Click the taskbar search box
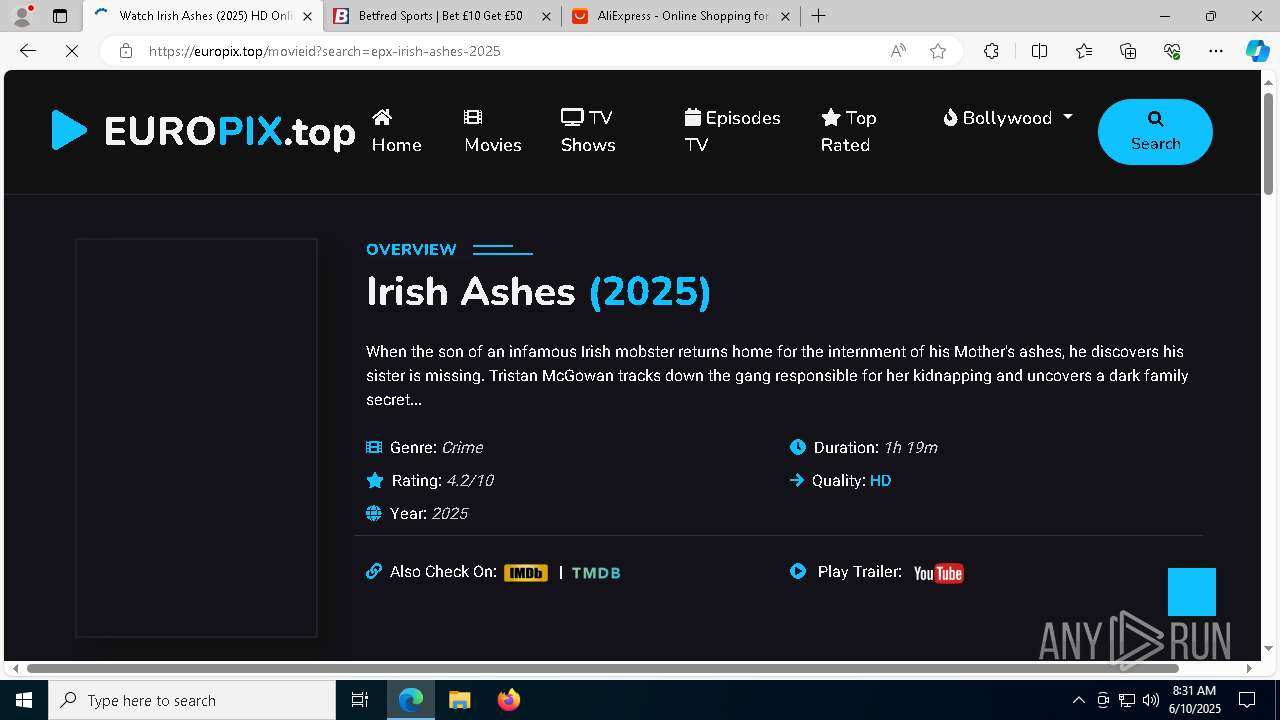 pyautogui.click(x=192, y=700)
